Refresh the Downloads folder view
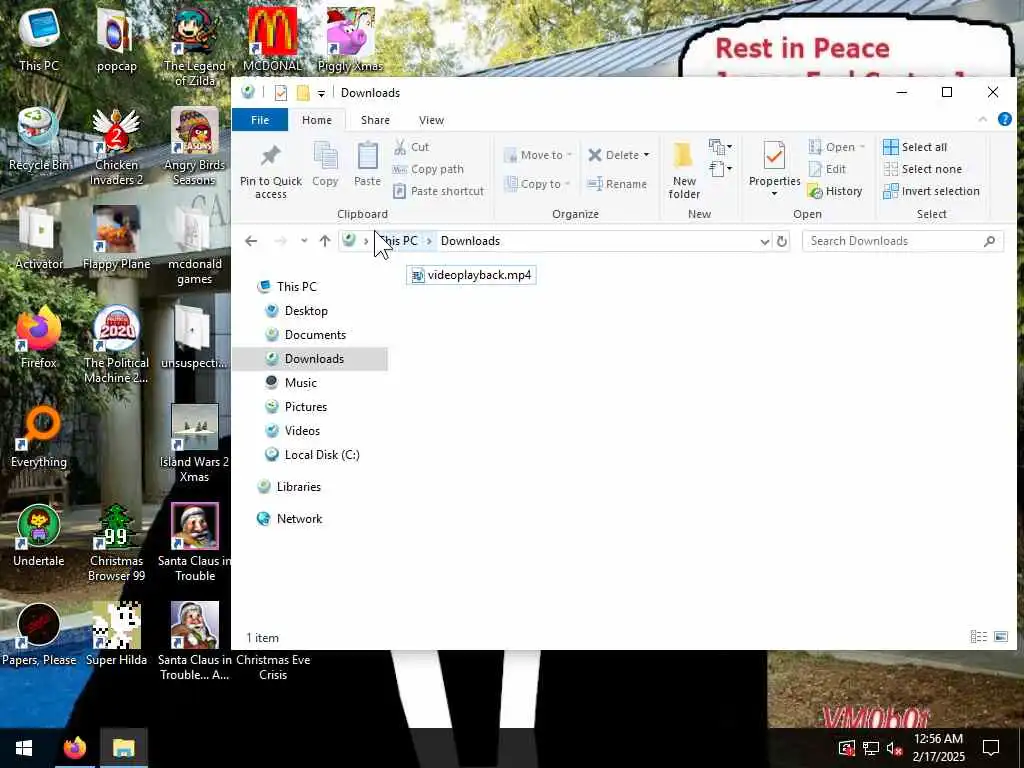The image size is (1024, 768). [782, 241]
